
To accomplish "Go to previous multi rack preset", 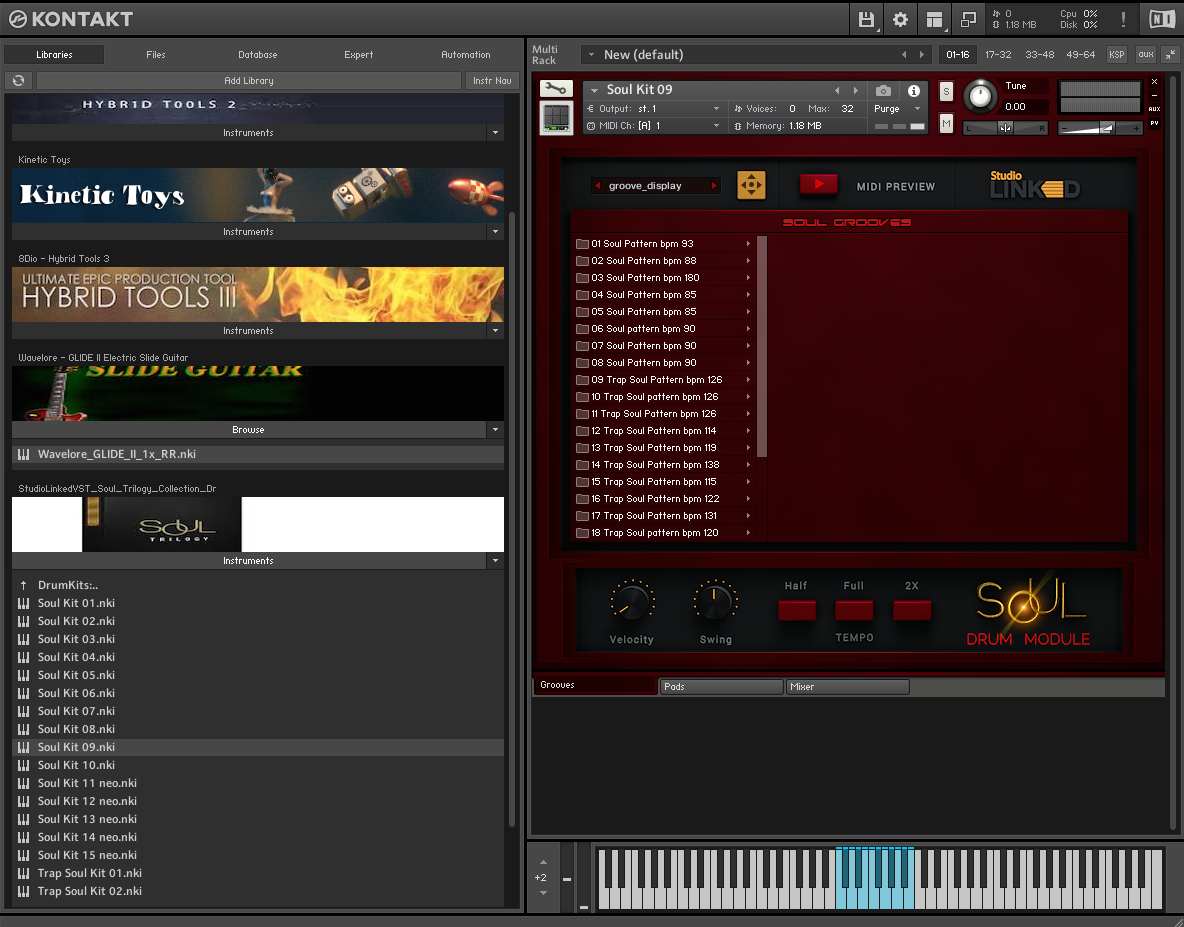I will click(904, 54).
